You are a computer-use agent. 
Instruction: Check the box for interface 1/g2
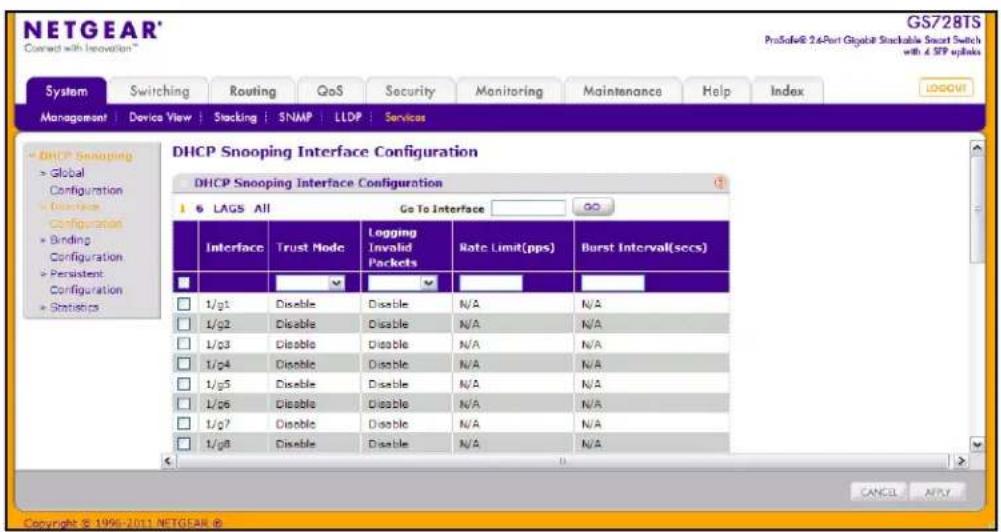coord(184,324)
